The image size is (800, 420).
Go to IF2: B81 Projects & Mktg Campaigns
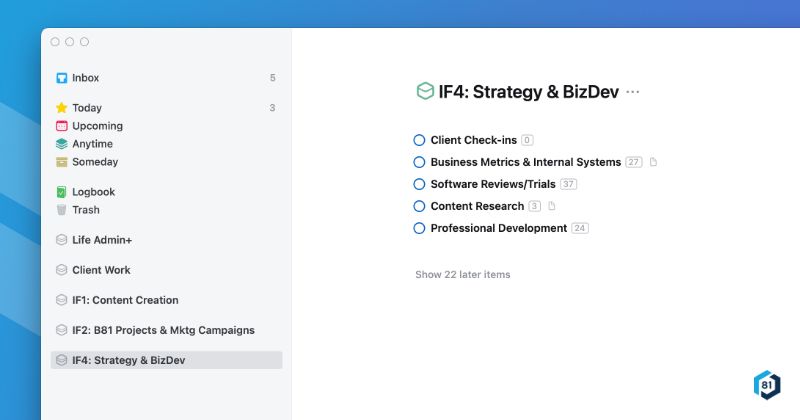pos(163,330)
